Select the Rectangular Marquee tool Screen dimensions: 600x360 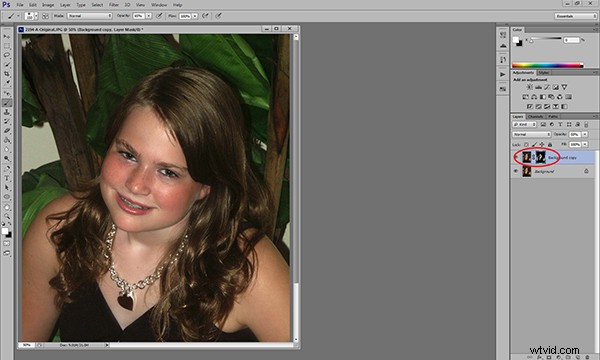pyautogui.click(x=7, y=46)
